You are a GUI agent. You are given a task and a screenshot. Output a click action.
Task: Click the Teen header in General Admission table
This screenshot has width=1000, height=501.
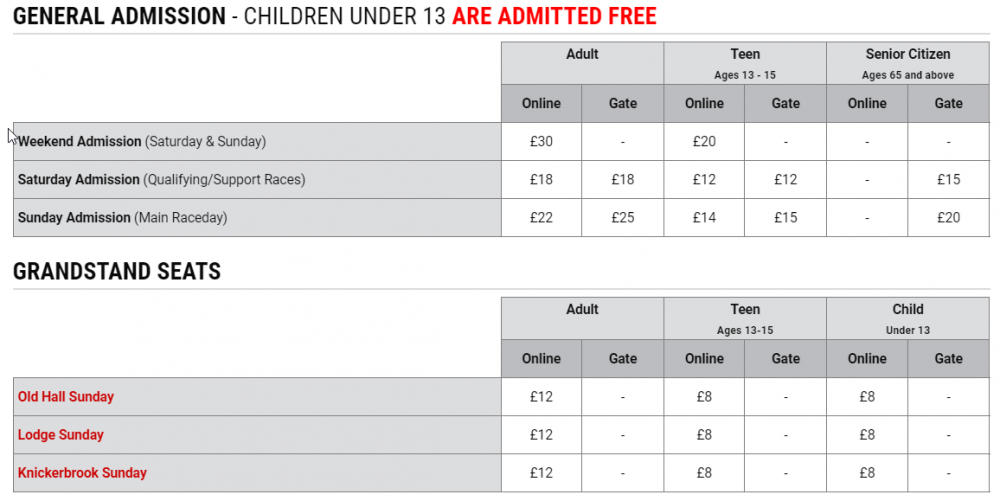pos(745,54)
